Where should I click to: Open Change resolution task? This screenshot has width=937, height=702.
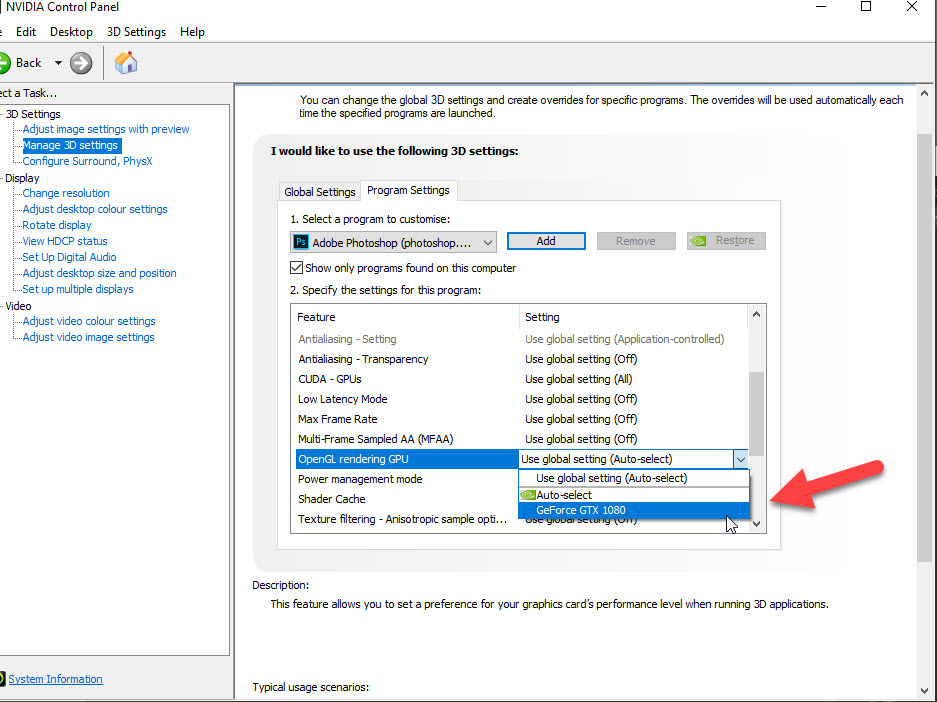(x=66, y=193)
